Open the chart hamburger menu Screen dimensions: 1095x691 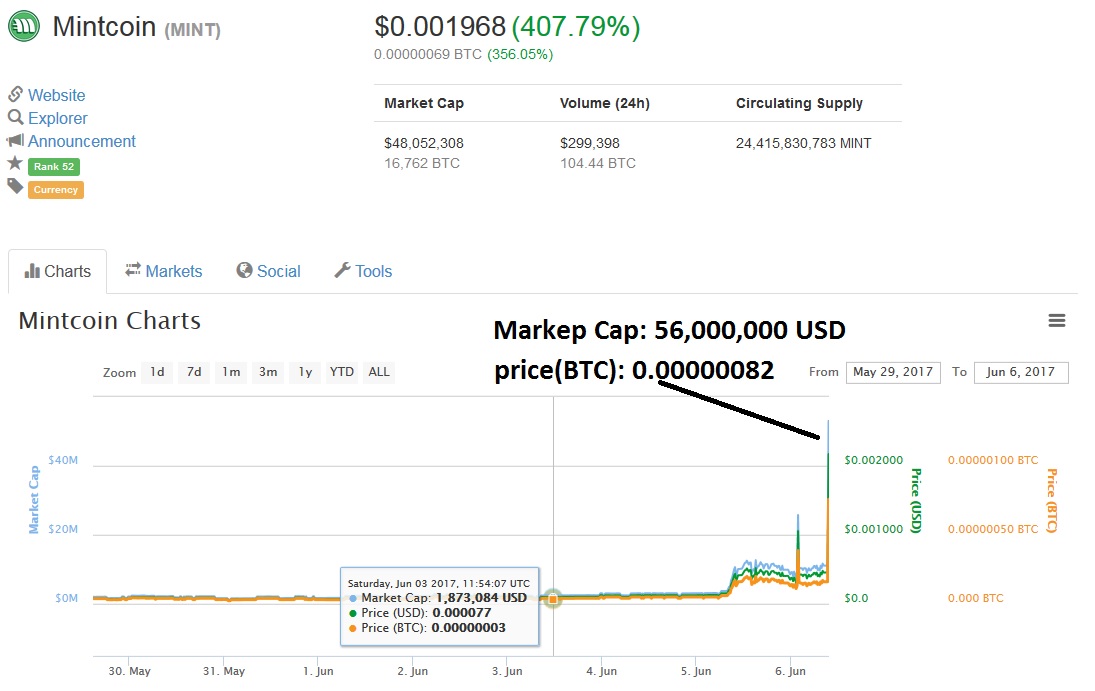(x=1057, y=321)
